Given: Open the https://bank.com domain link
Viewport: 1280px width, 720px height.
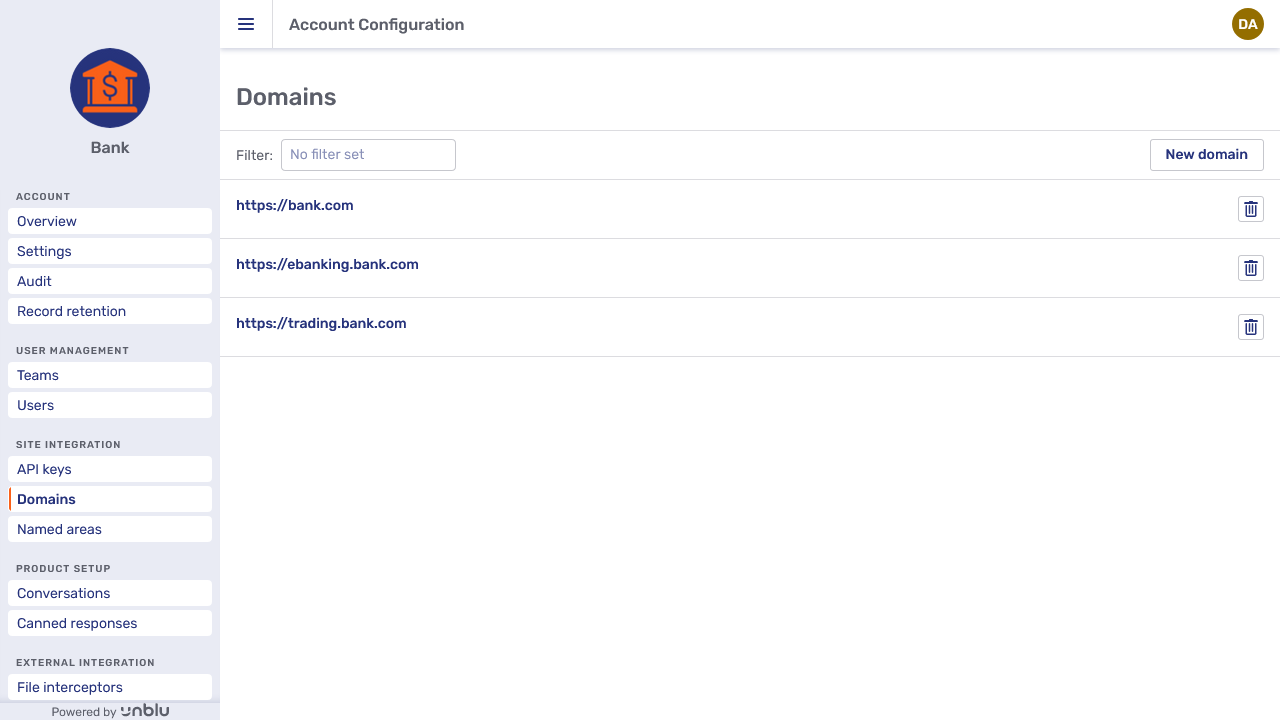Looking at the screenshot, I should pyautogui.click(x=294, y=205).
